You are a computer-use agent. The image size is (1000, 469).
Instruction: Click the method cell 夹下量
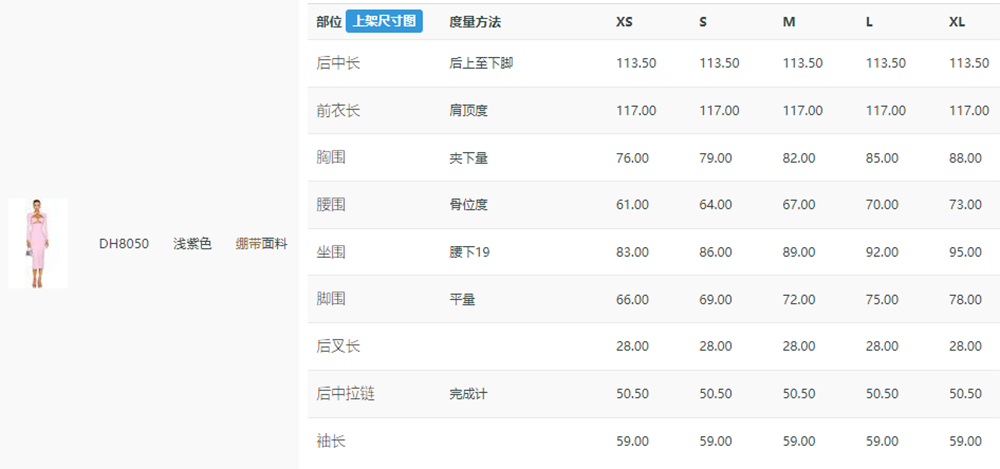tap(468, 158)
